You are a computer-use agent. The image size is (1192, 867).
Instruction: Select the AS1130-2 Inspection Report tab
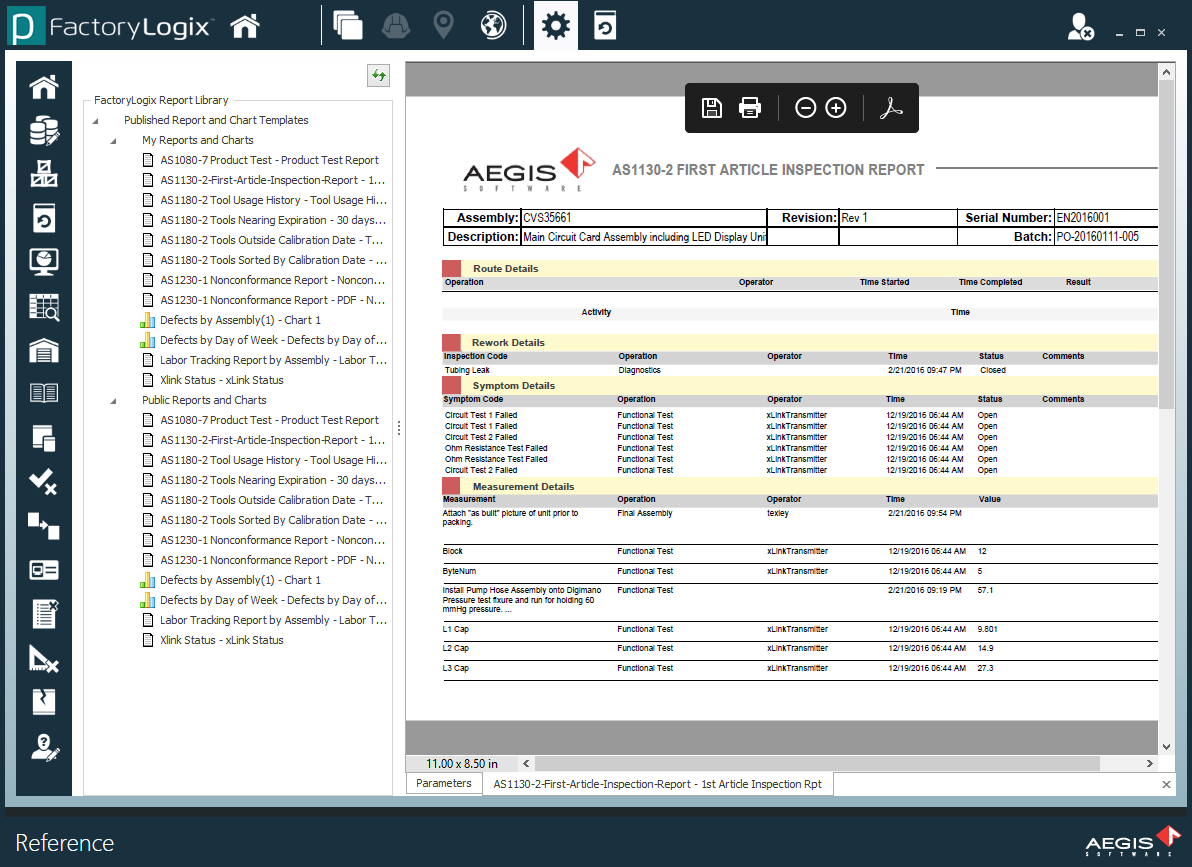pyautogui.click(x=660, y=783)
